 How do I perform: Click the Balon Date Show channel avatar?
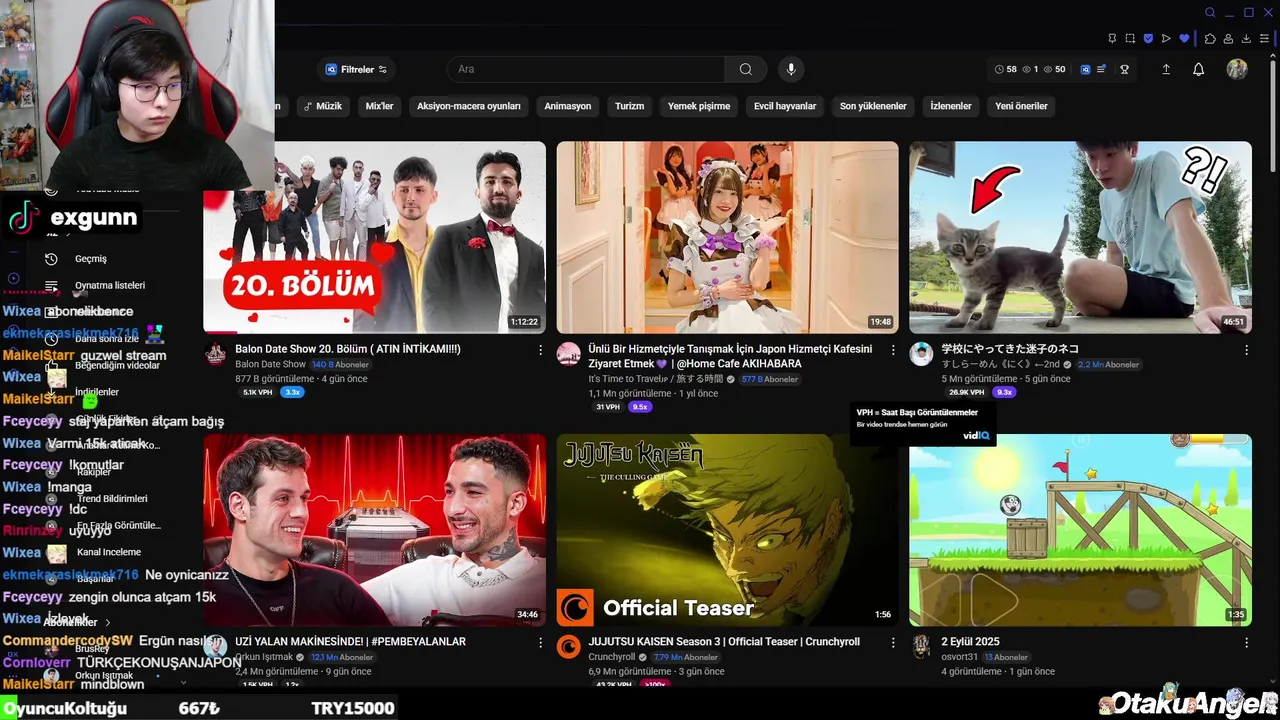pos(215,354)
